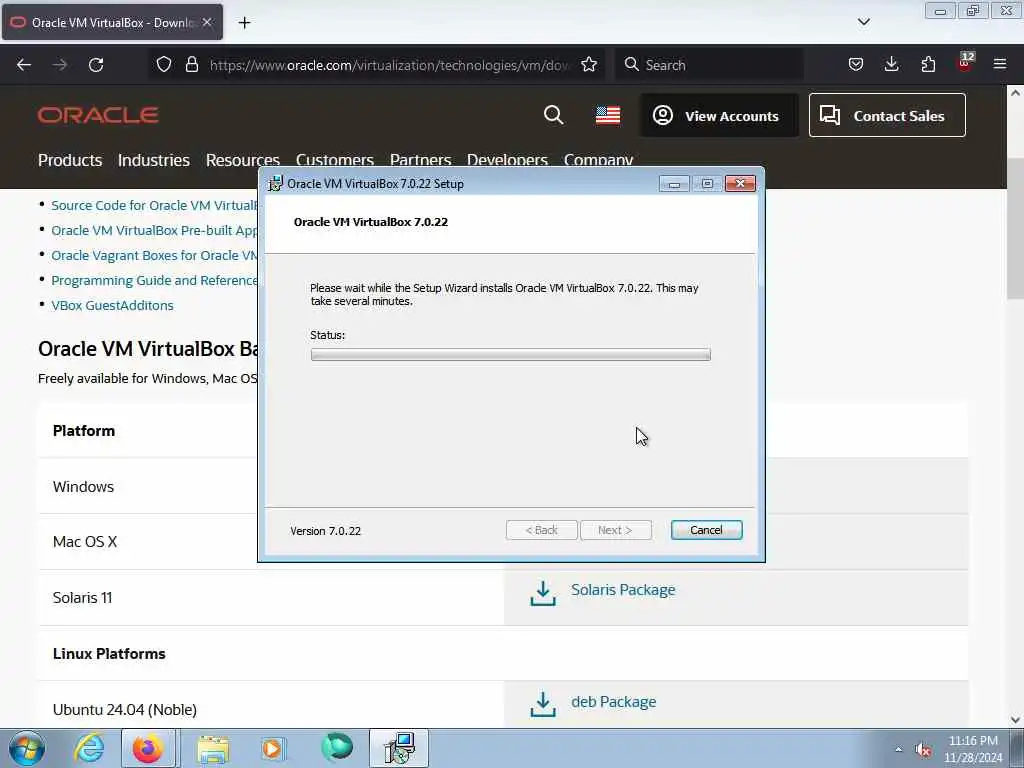This screenshot has width=1024, height=768.
Task: Open Source Code for Oracle VM VirtualBox link
Action: [x=154, y=205]
